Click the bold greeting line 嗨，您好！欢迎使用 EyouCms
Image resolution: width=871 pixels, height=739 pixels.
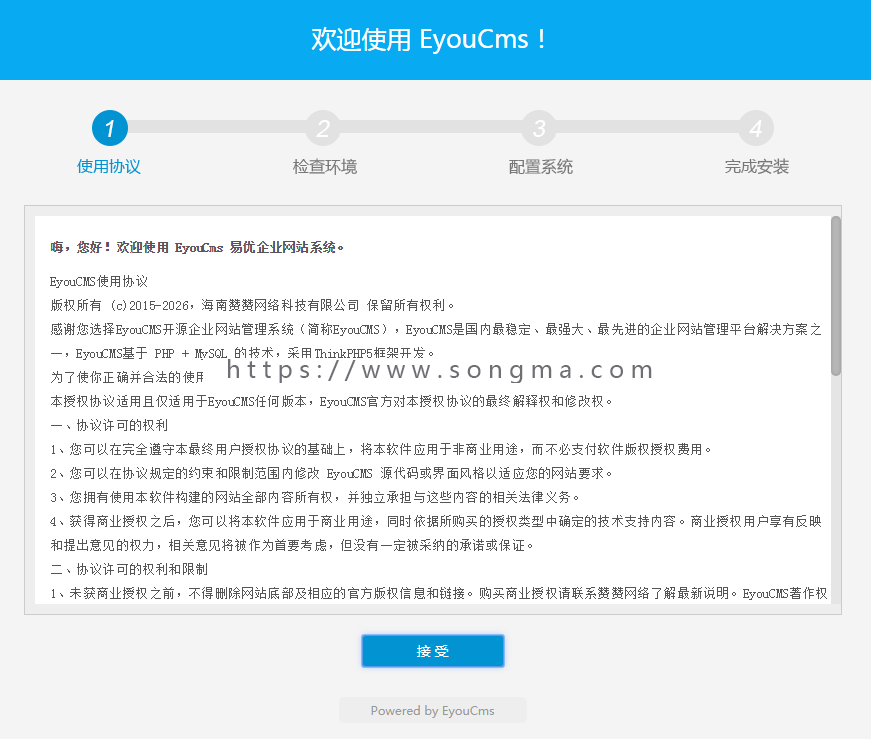[x=197, y=247]
